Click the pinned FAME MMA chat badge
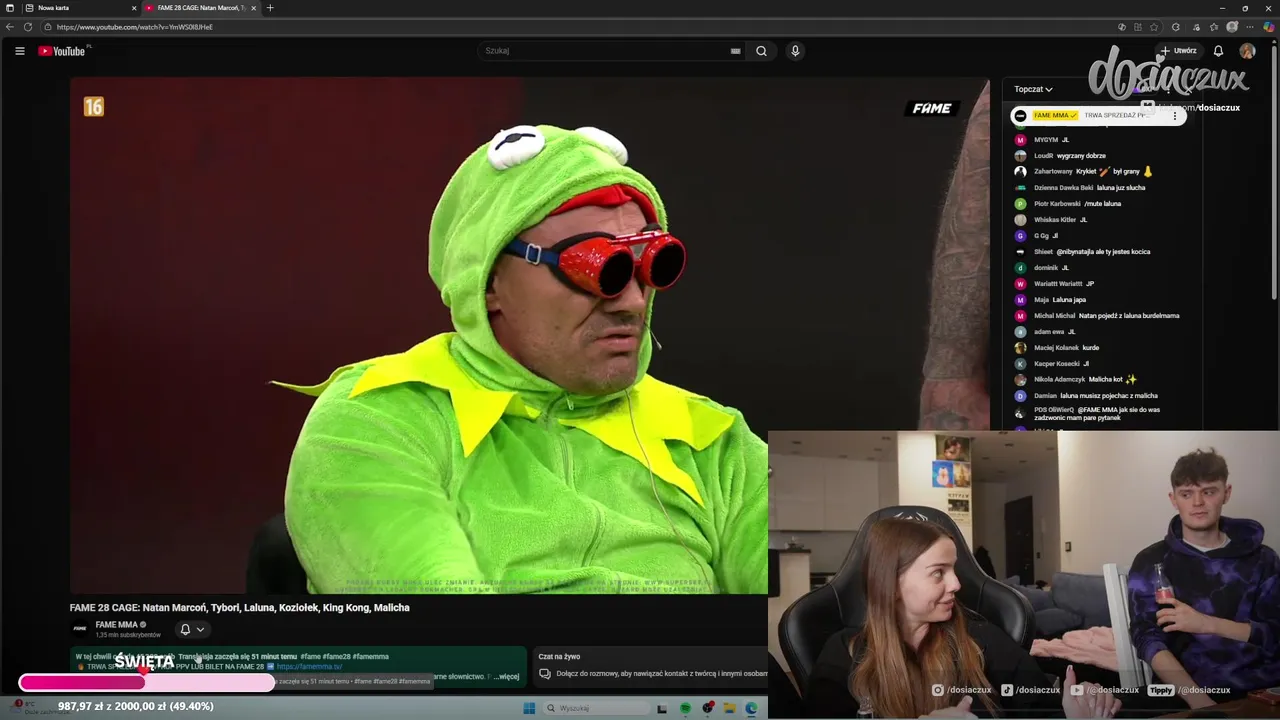This screenshot has width=1280, height=720. click(1055, 116)
